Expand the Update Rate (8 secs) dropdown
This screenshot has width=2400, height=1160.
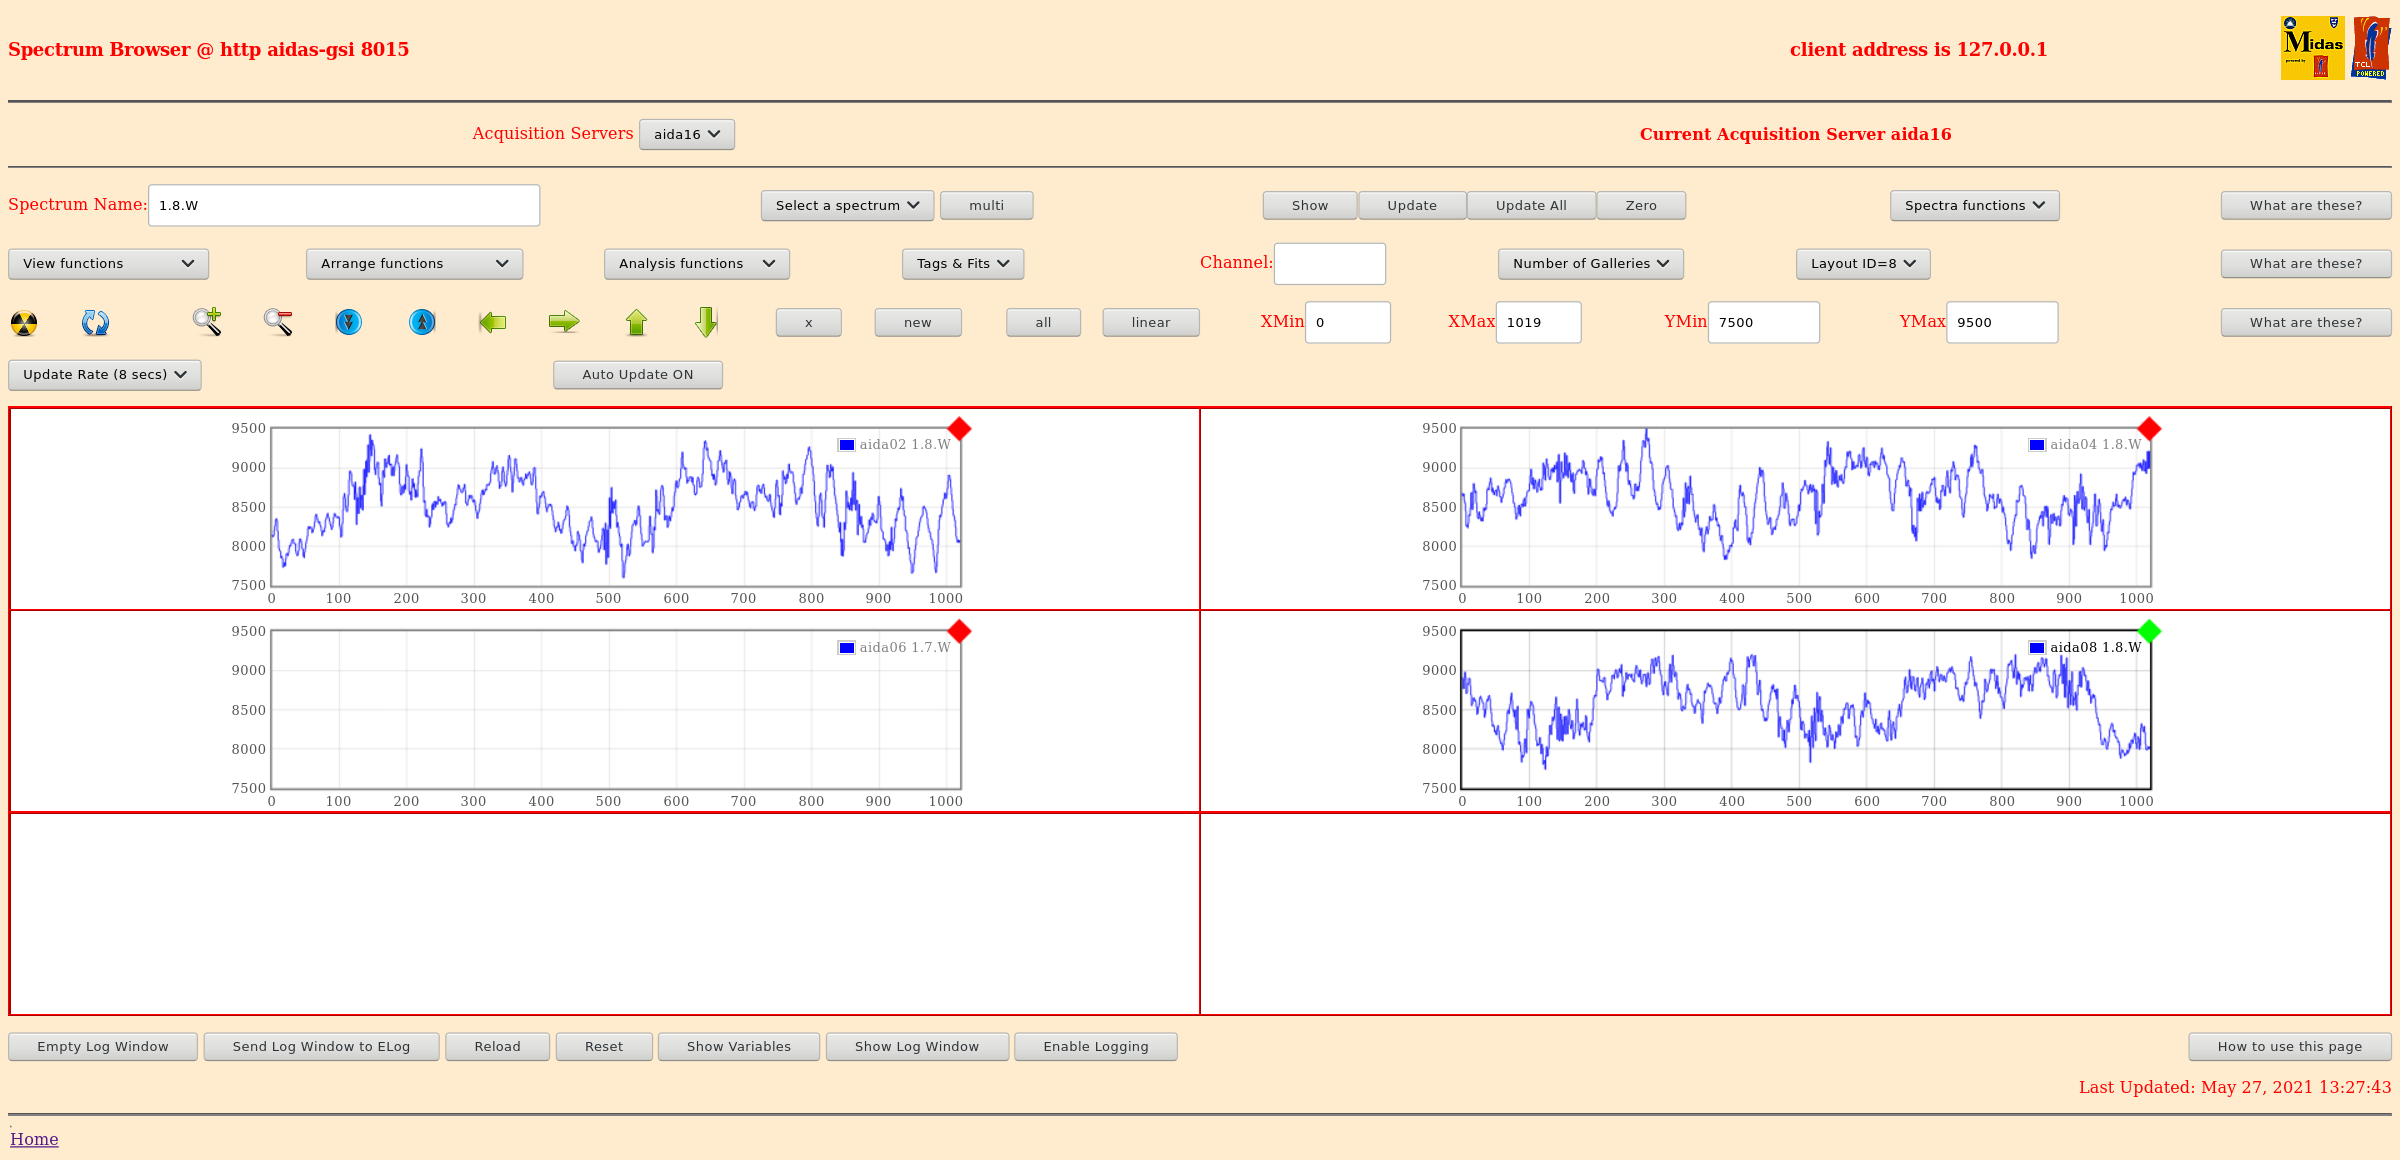pyautogui.click(x=105, y=375)
